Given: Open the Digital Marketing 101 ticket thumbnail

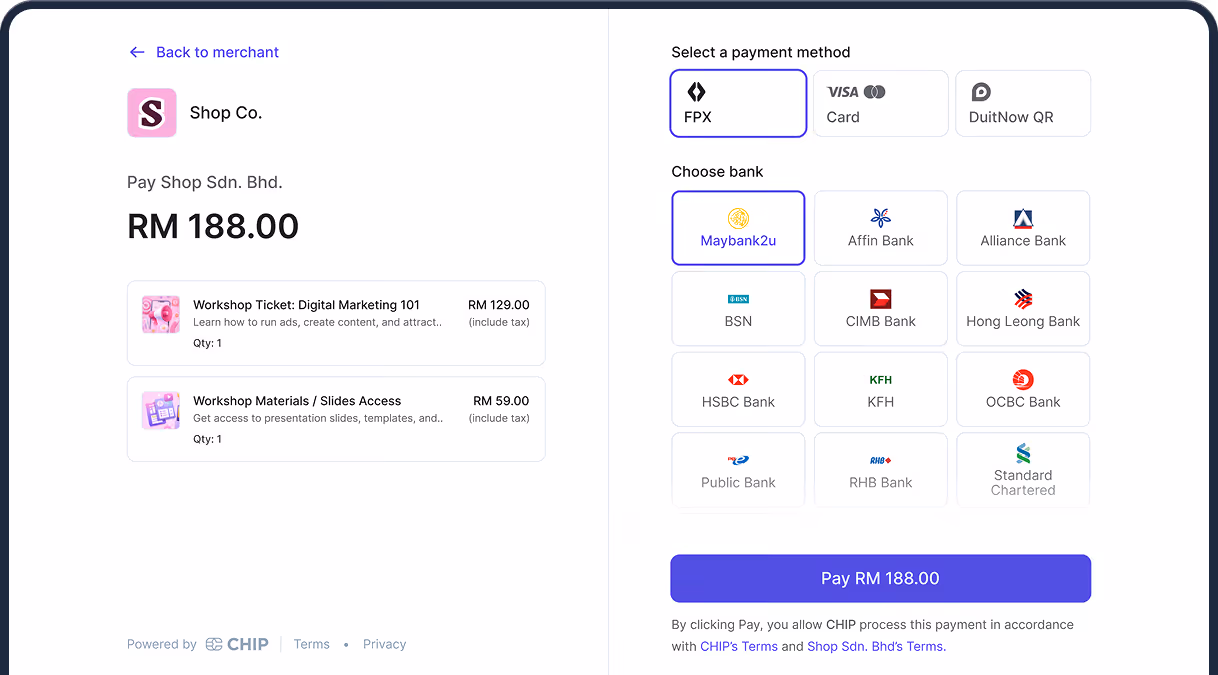Looking at the screenshot, I should click(x=161, y=314).
